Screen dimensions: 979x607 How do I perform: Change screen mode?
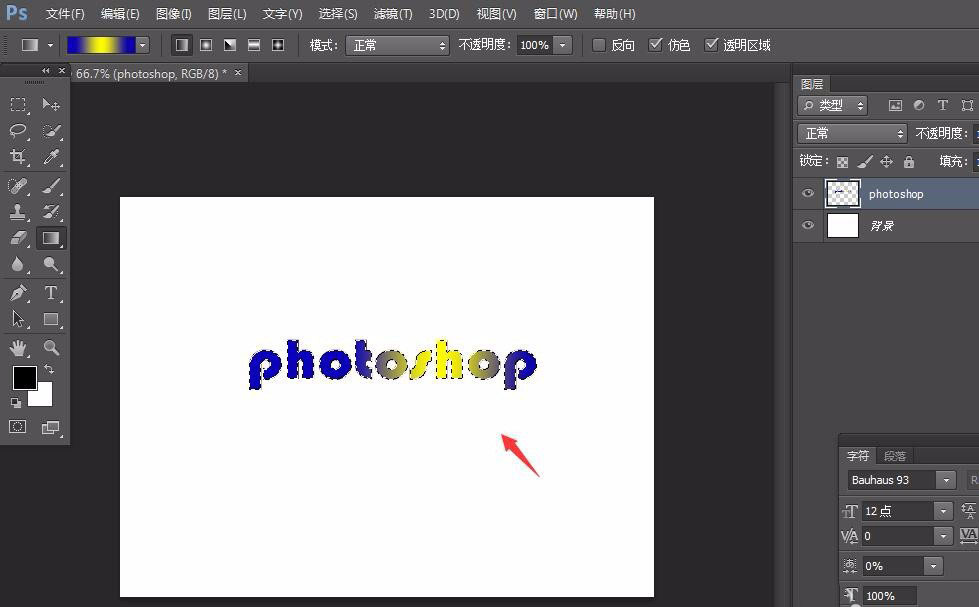51,427
